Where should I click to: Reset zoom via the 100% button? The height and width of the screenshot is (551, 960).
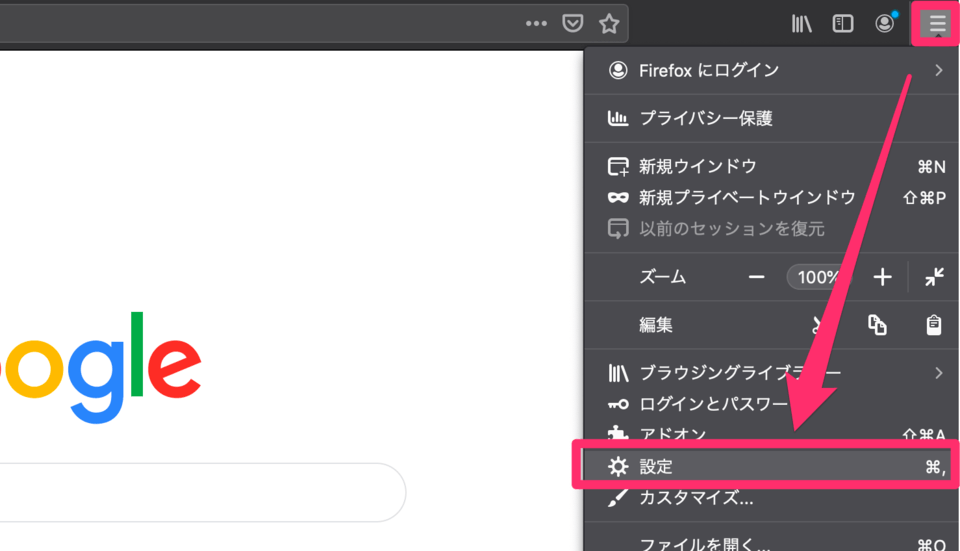(818, 277)
